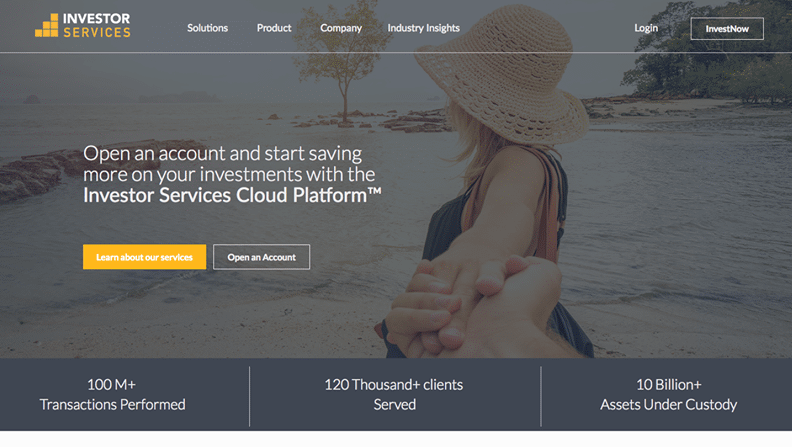Select the '100 M+ Transactions Performed' text
The width and height of the screenshot is (792, 447).
pos(112,394)
